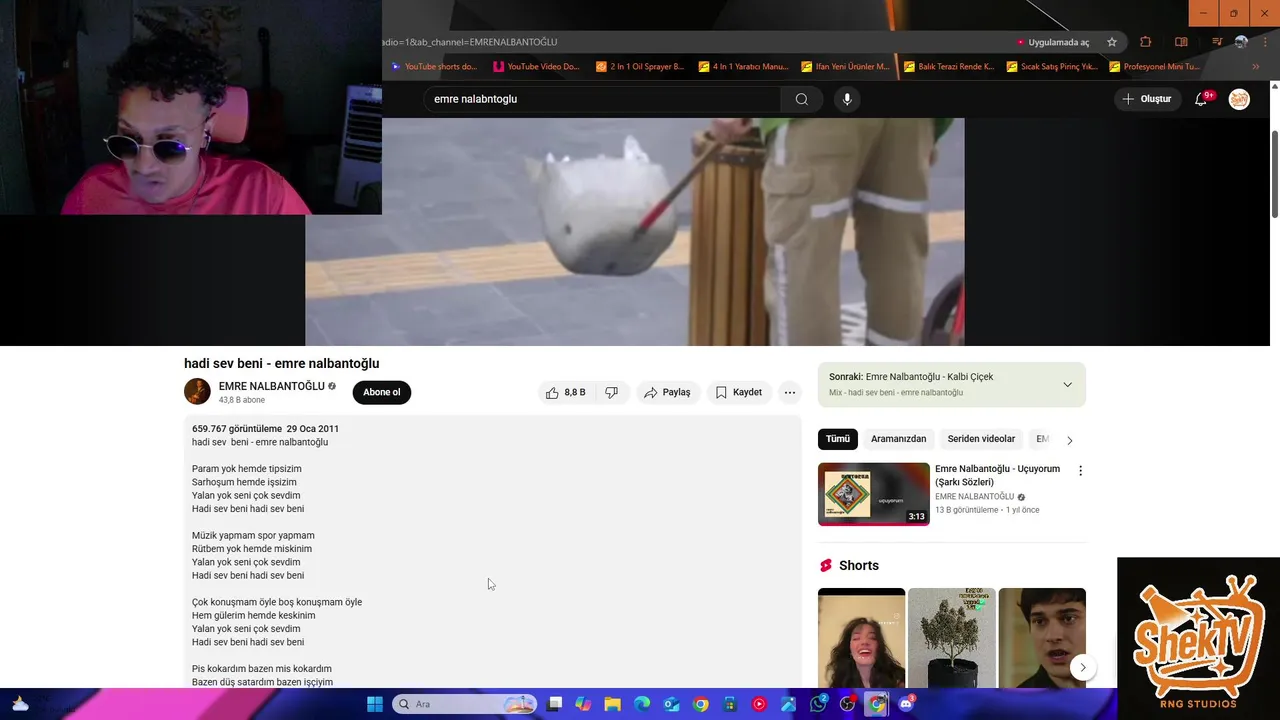Like the video showing 8,8 B
1280x720 pixels.
point(567,393)
